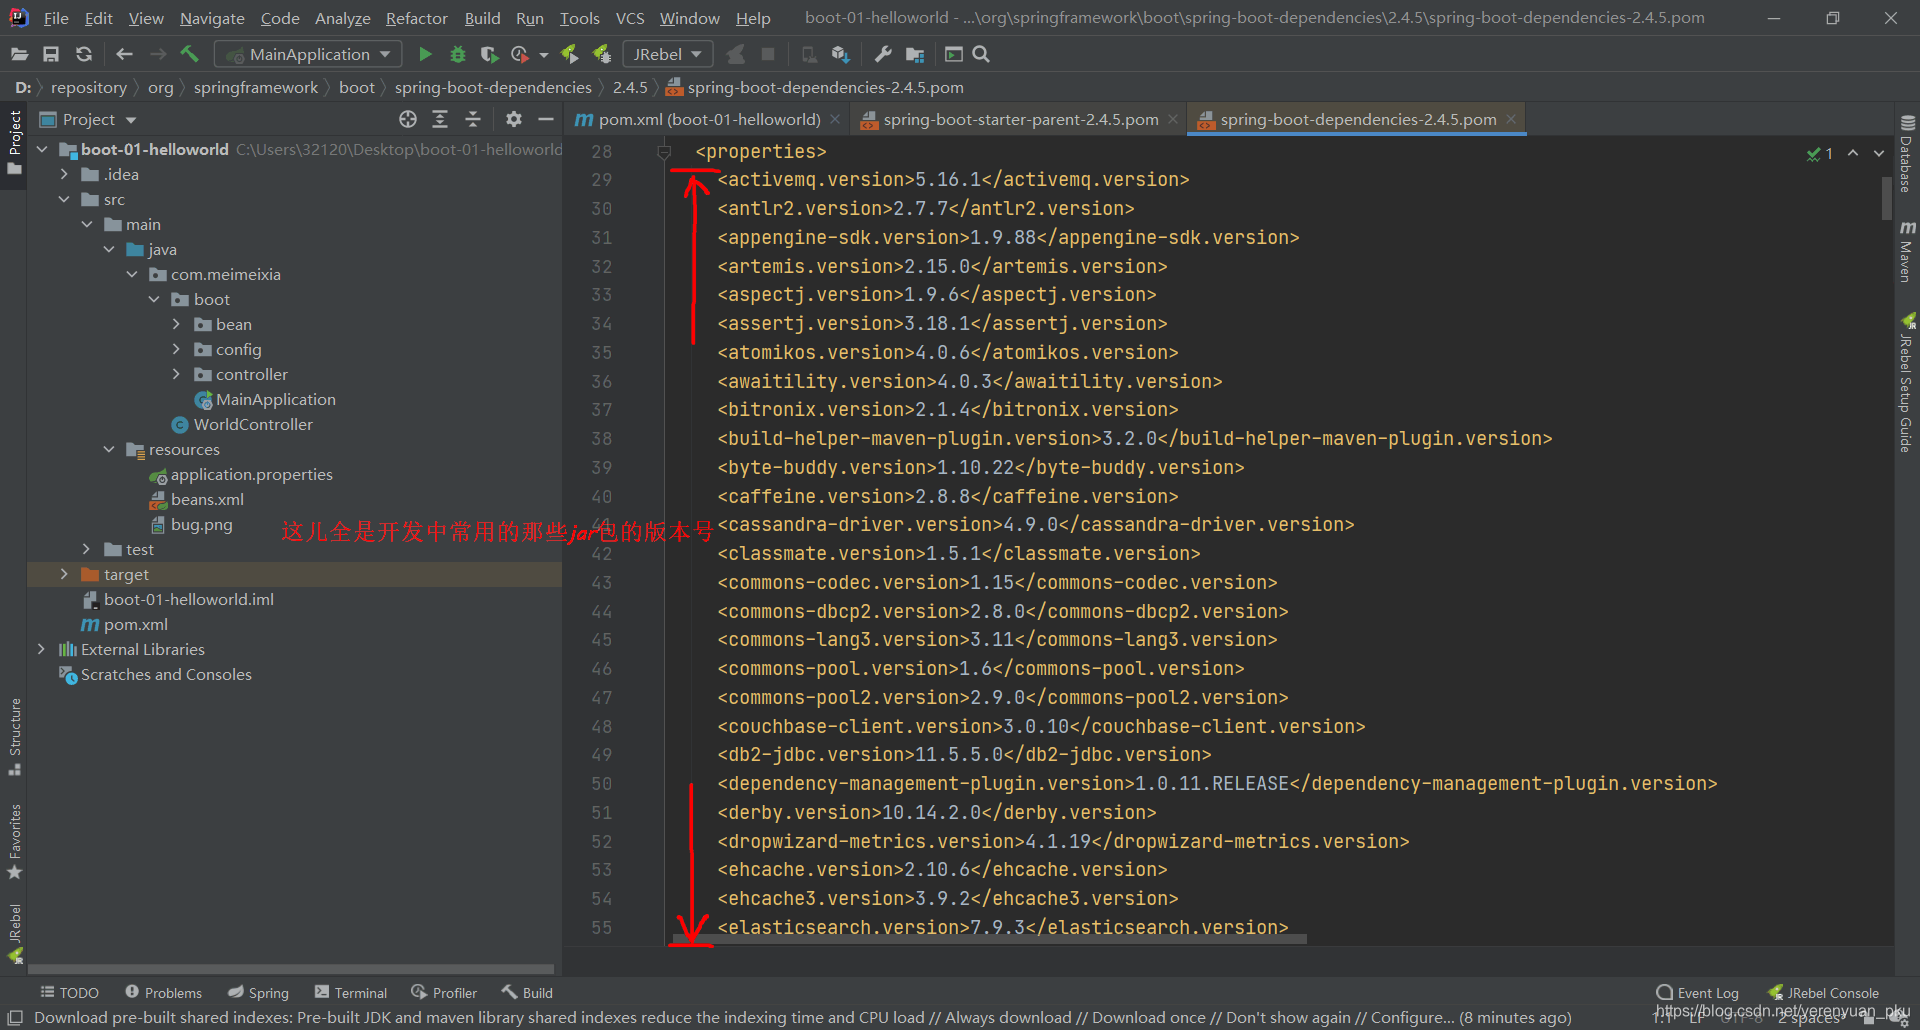Image resolution: width=1920 pixels, height=1030 pixels.
Task: Click the fold marker at properties line
Action: [664, 152]
